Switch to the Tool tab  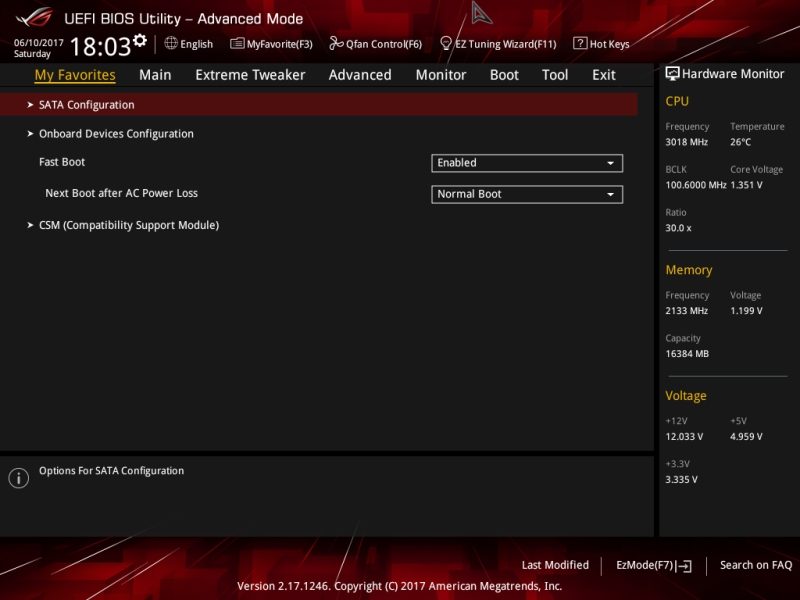tap(555, 75)
